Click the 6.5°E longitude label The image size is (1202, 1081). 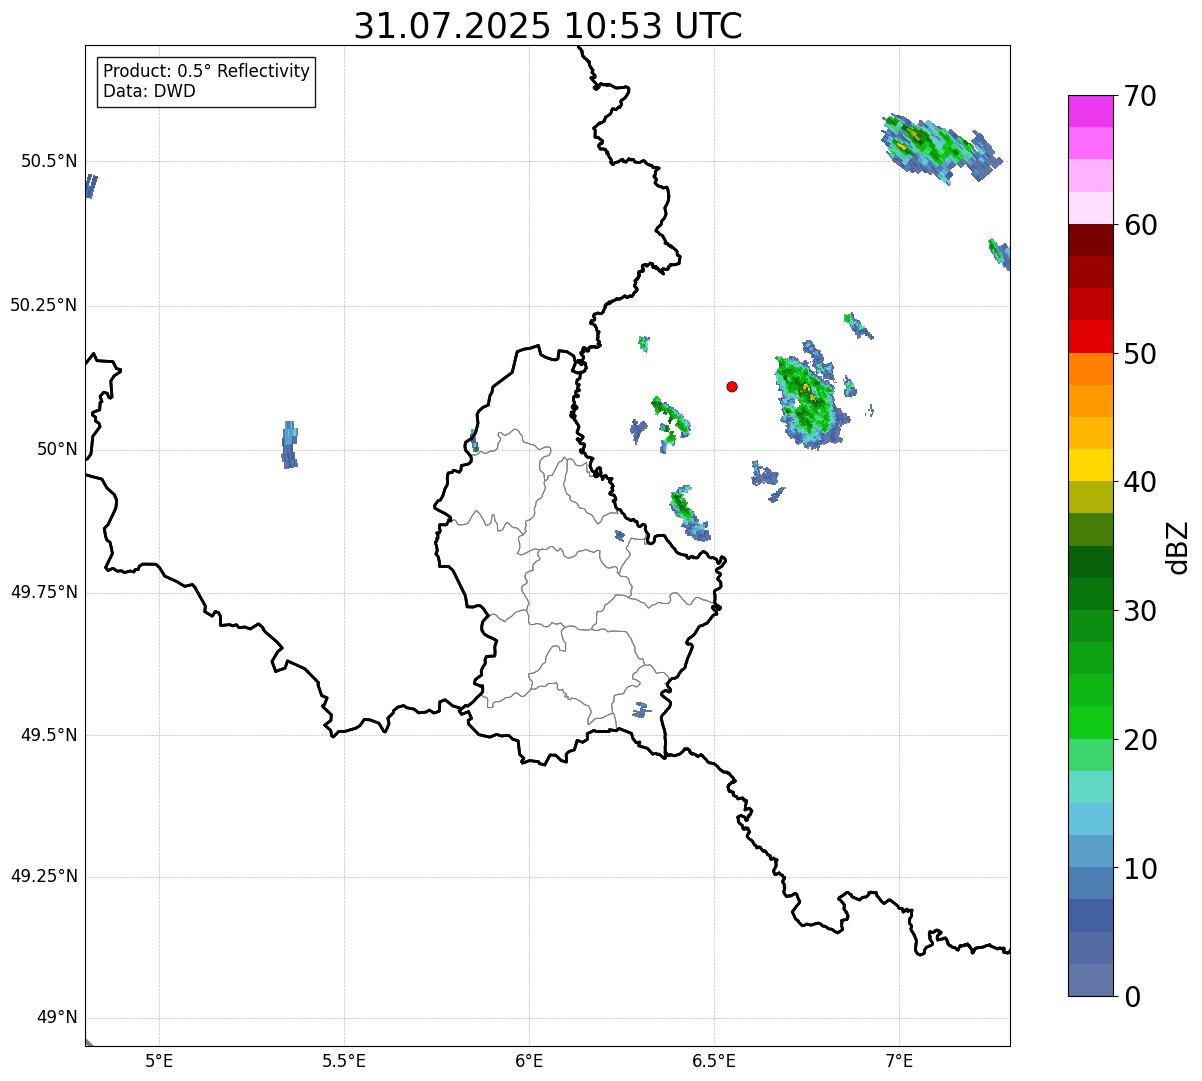coord(714,1060)
